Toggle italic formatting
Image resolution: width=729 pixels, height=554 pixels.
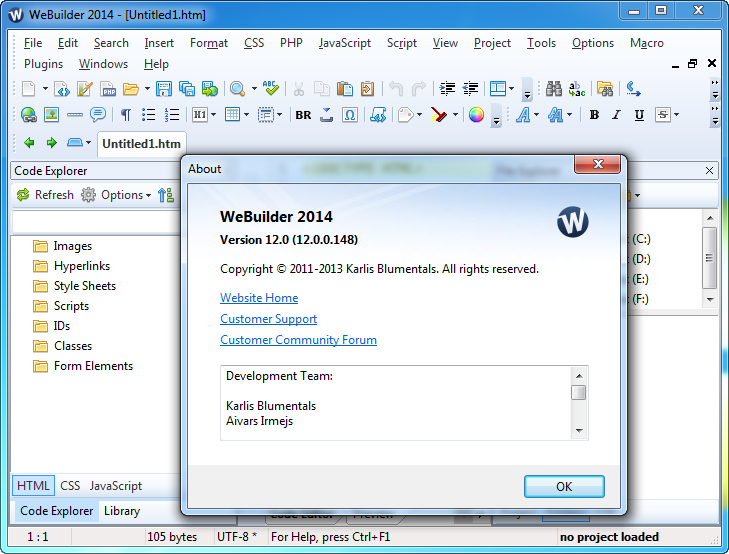pyautogui.click(x=616, y=114)
